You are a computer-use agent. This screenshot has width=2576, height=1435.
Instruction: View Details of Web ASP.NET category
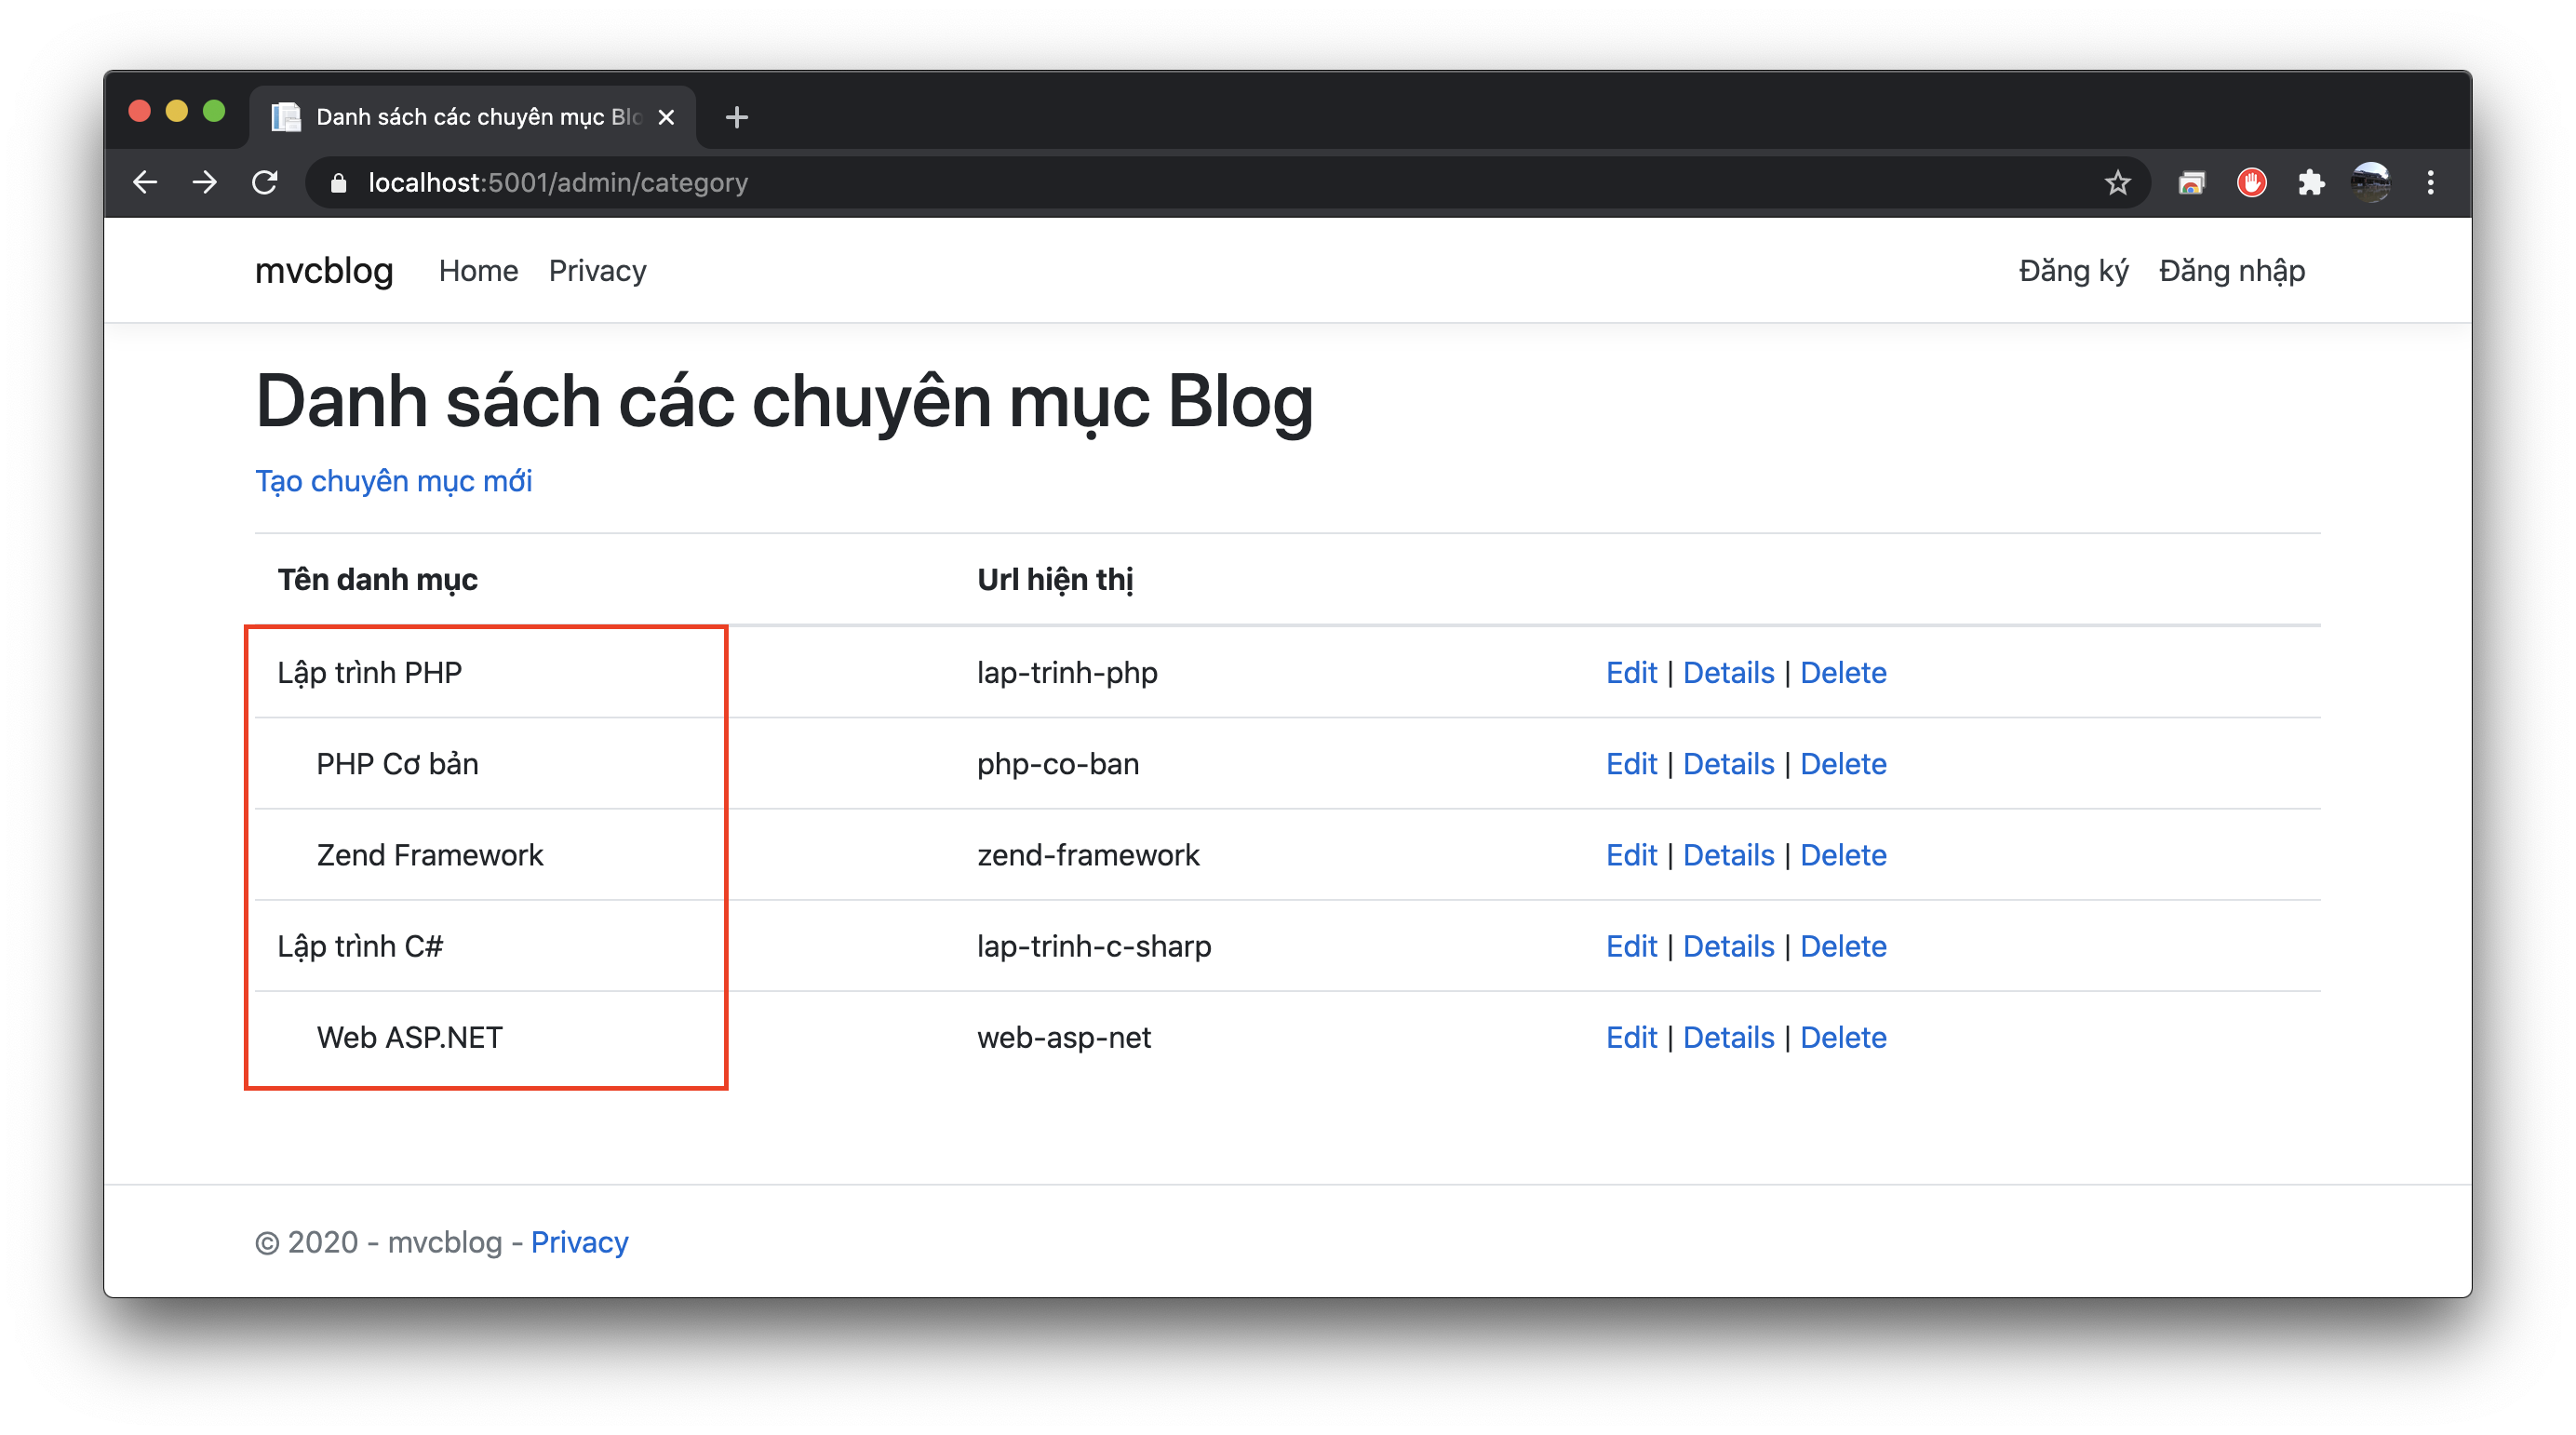coord(1728,1037)
